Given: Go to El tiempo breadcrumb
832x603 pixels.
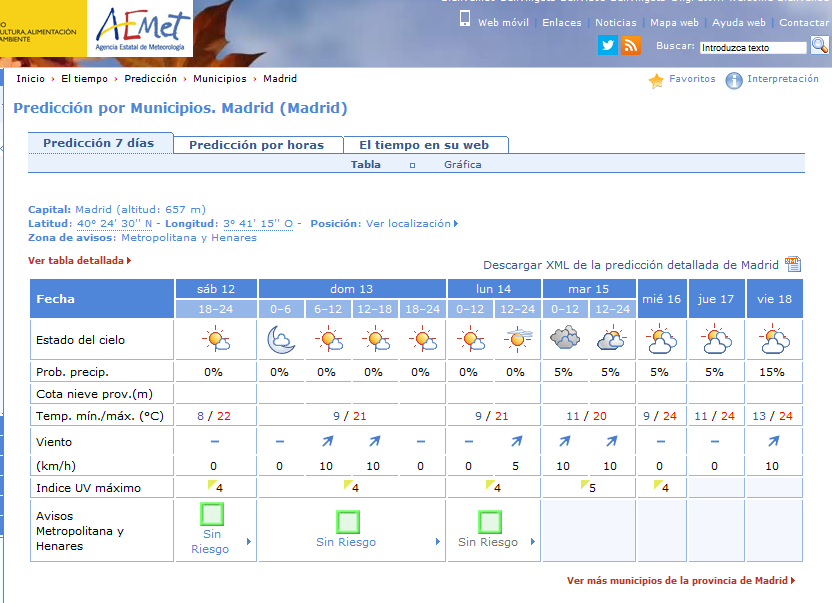Looking at the screenshot, I should coord(84,79).
